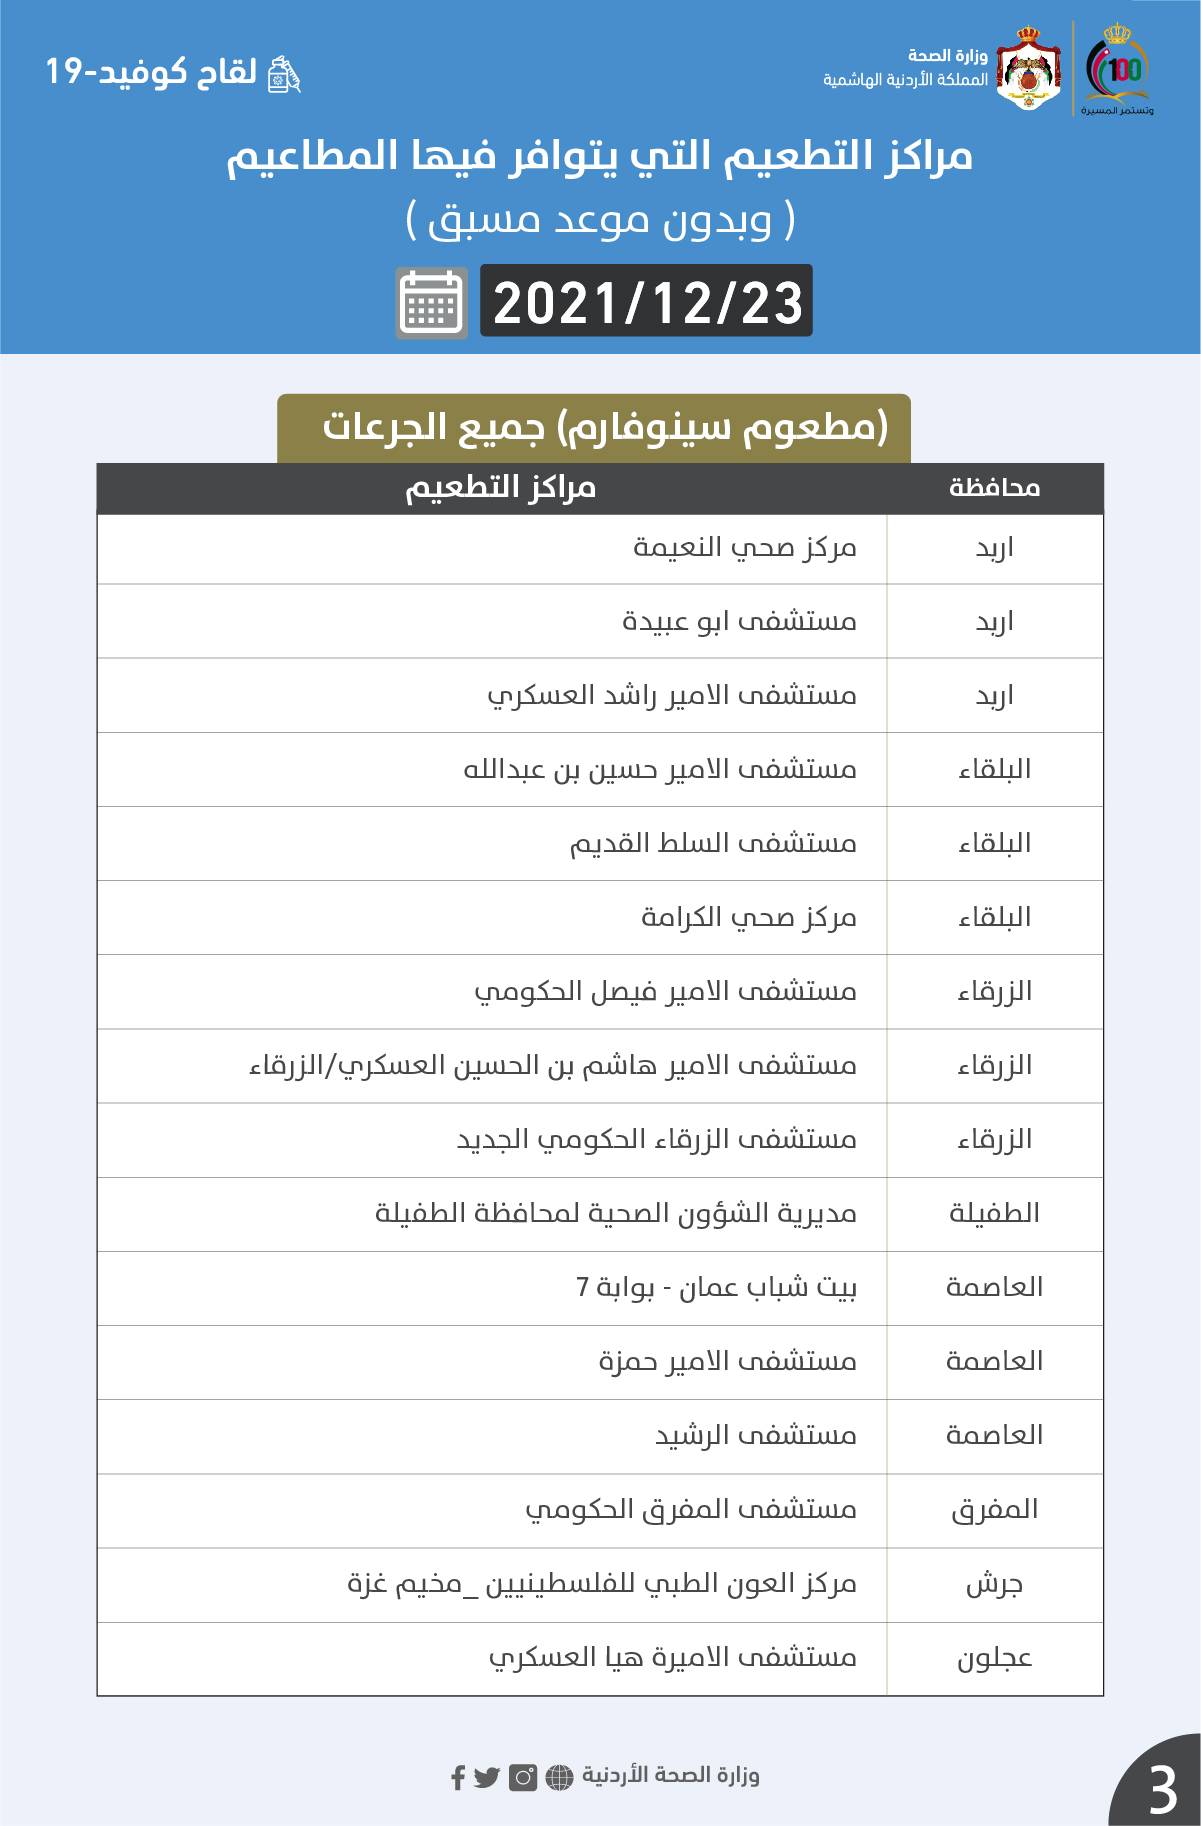This screenshot has height=1826, width=1201.
Task: Select مستشفى الامير حمزة row
Action: tap(727, 1361)
